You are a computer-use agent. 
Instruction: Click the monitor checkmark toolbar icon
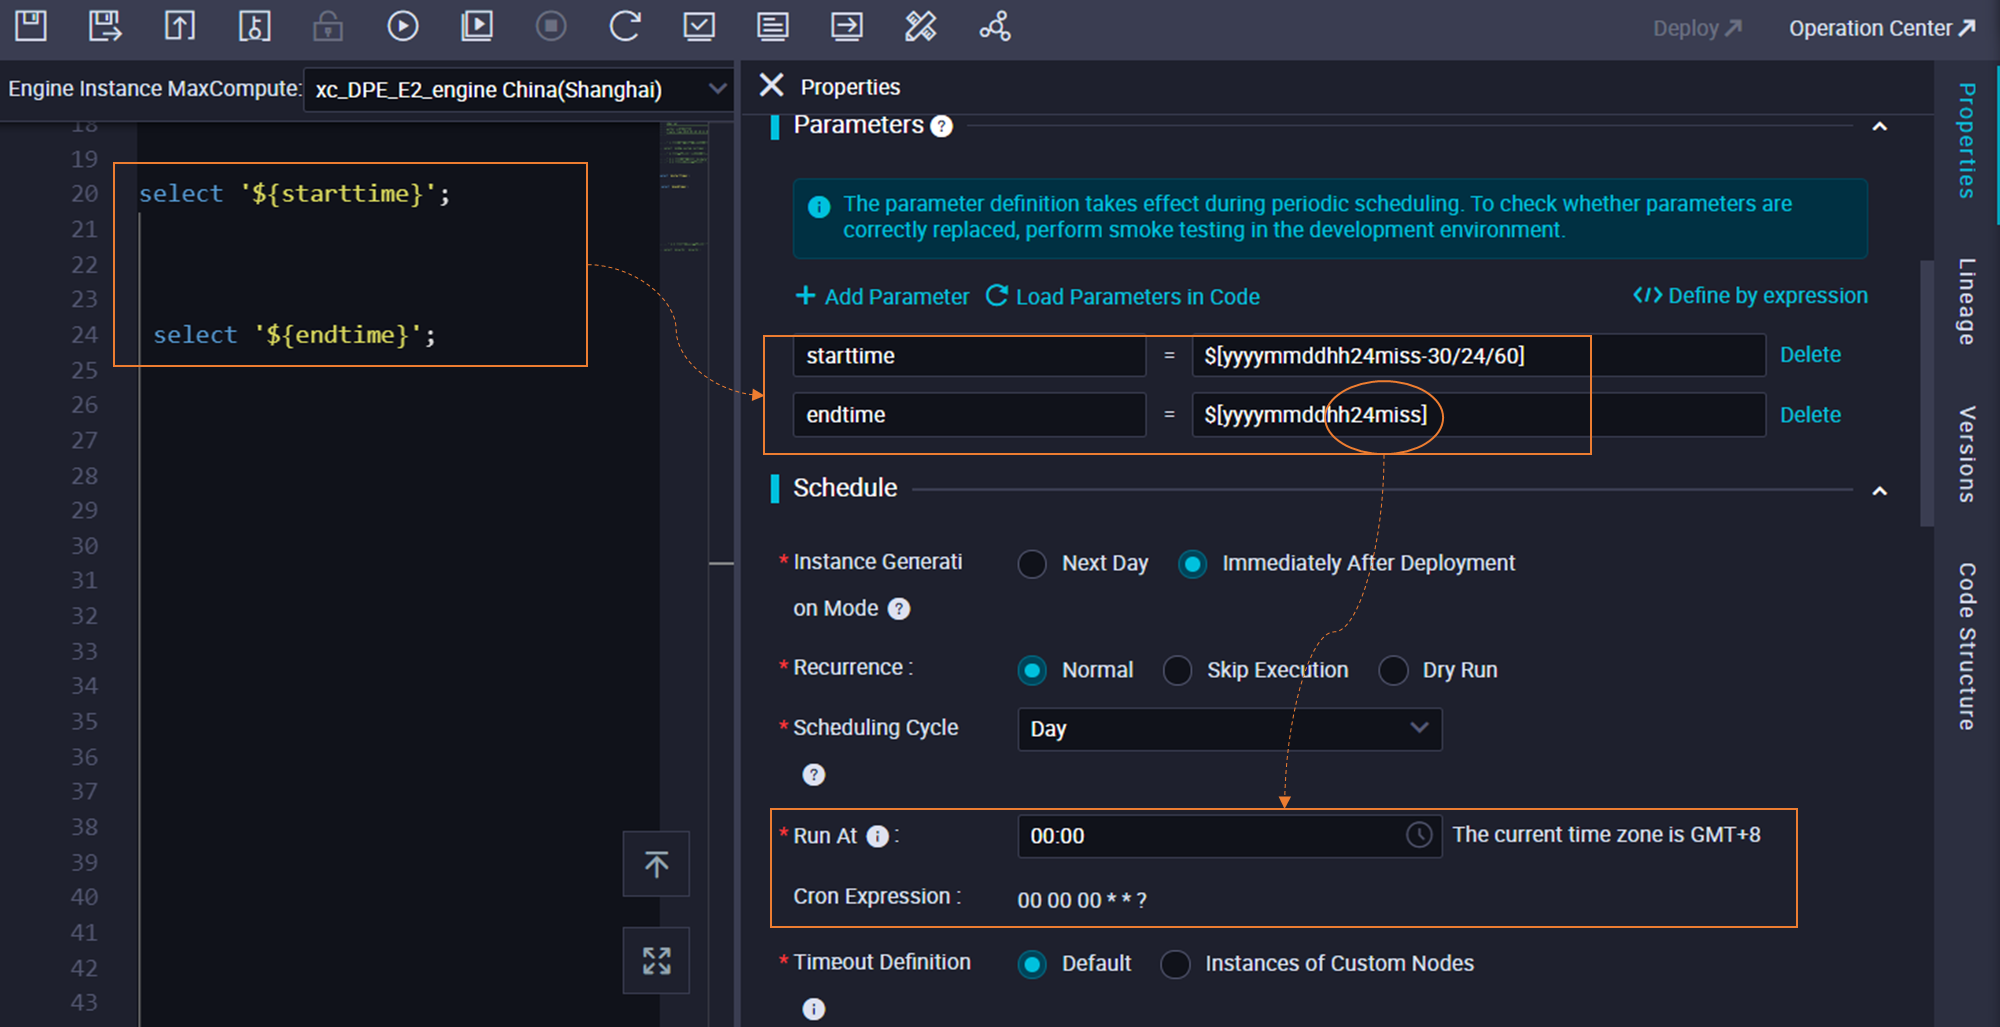coord(699,26)
